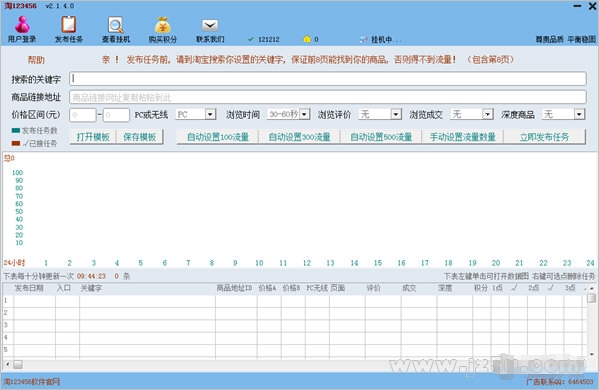Open the 浏览成交 dropdown
This screenshot has height=390, width=599.
click(487, 114)
